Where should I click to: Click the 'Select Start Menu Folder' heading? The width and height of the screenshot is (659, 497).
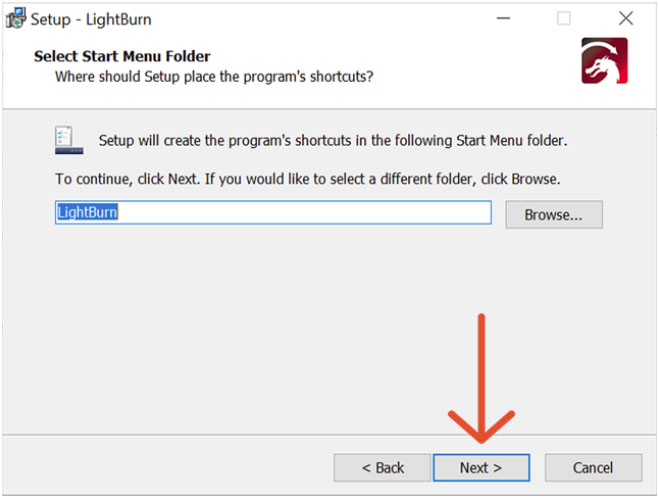coord(122,56)
